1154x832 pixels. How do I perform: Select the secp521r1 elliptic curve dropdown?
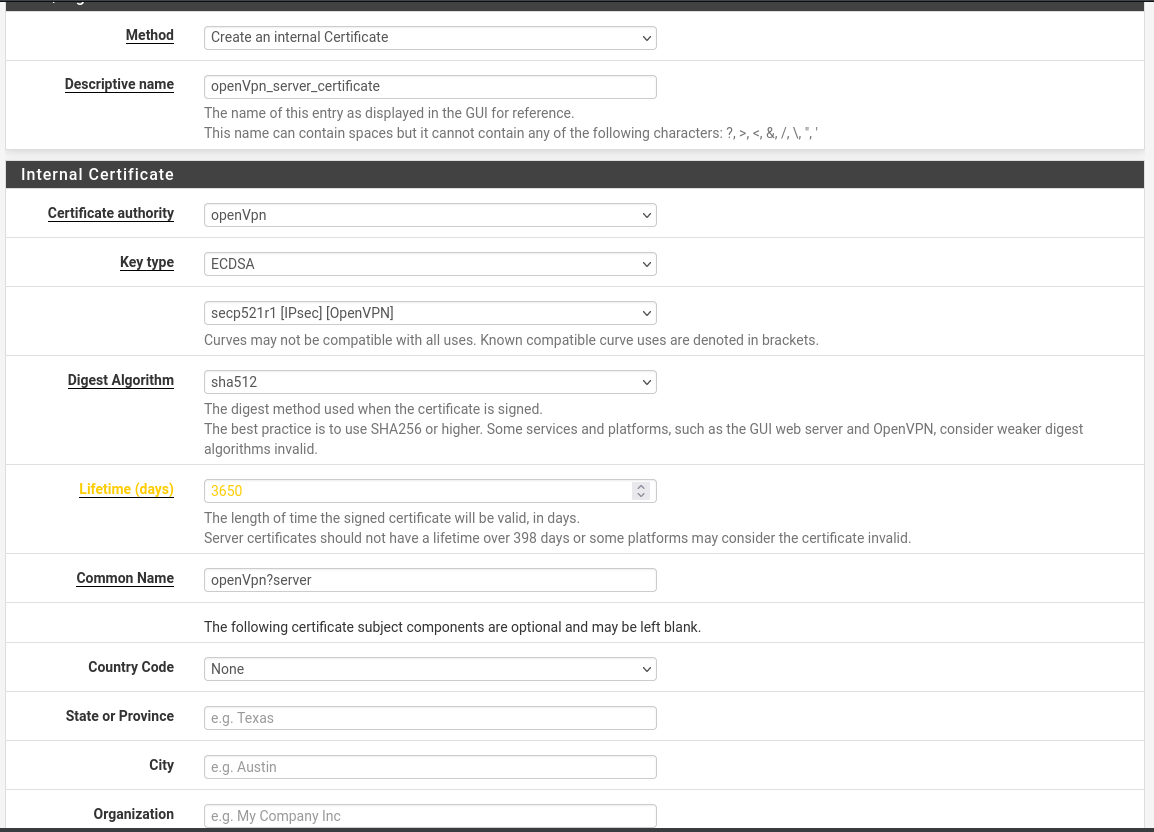click(x=430, y=313)
